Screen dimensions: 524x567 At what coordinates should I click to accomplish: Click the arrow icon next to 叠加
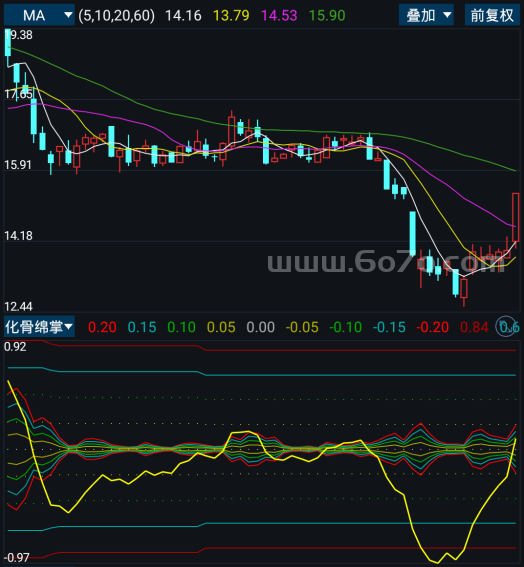[447, 15]
